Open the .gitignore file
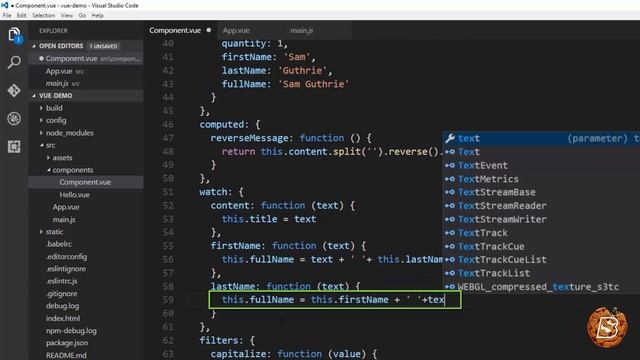The image size is (640, 360). click(62, 293)
